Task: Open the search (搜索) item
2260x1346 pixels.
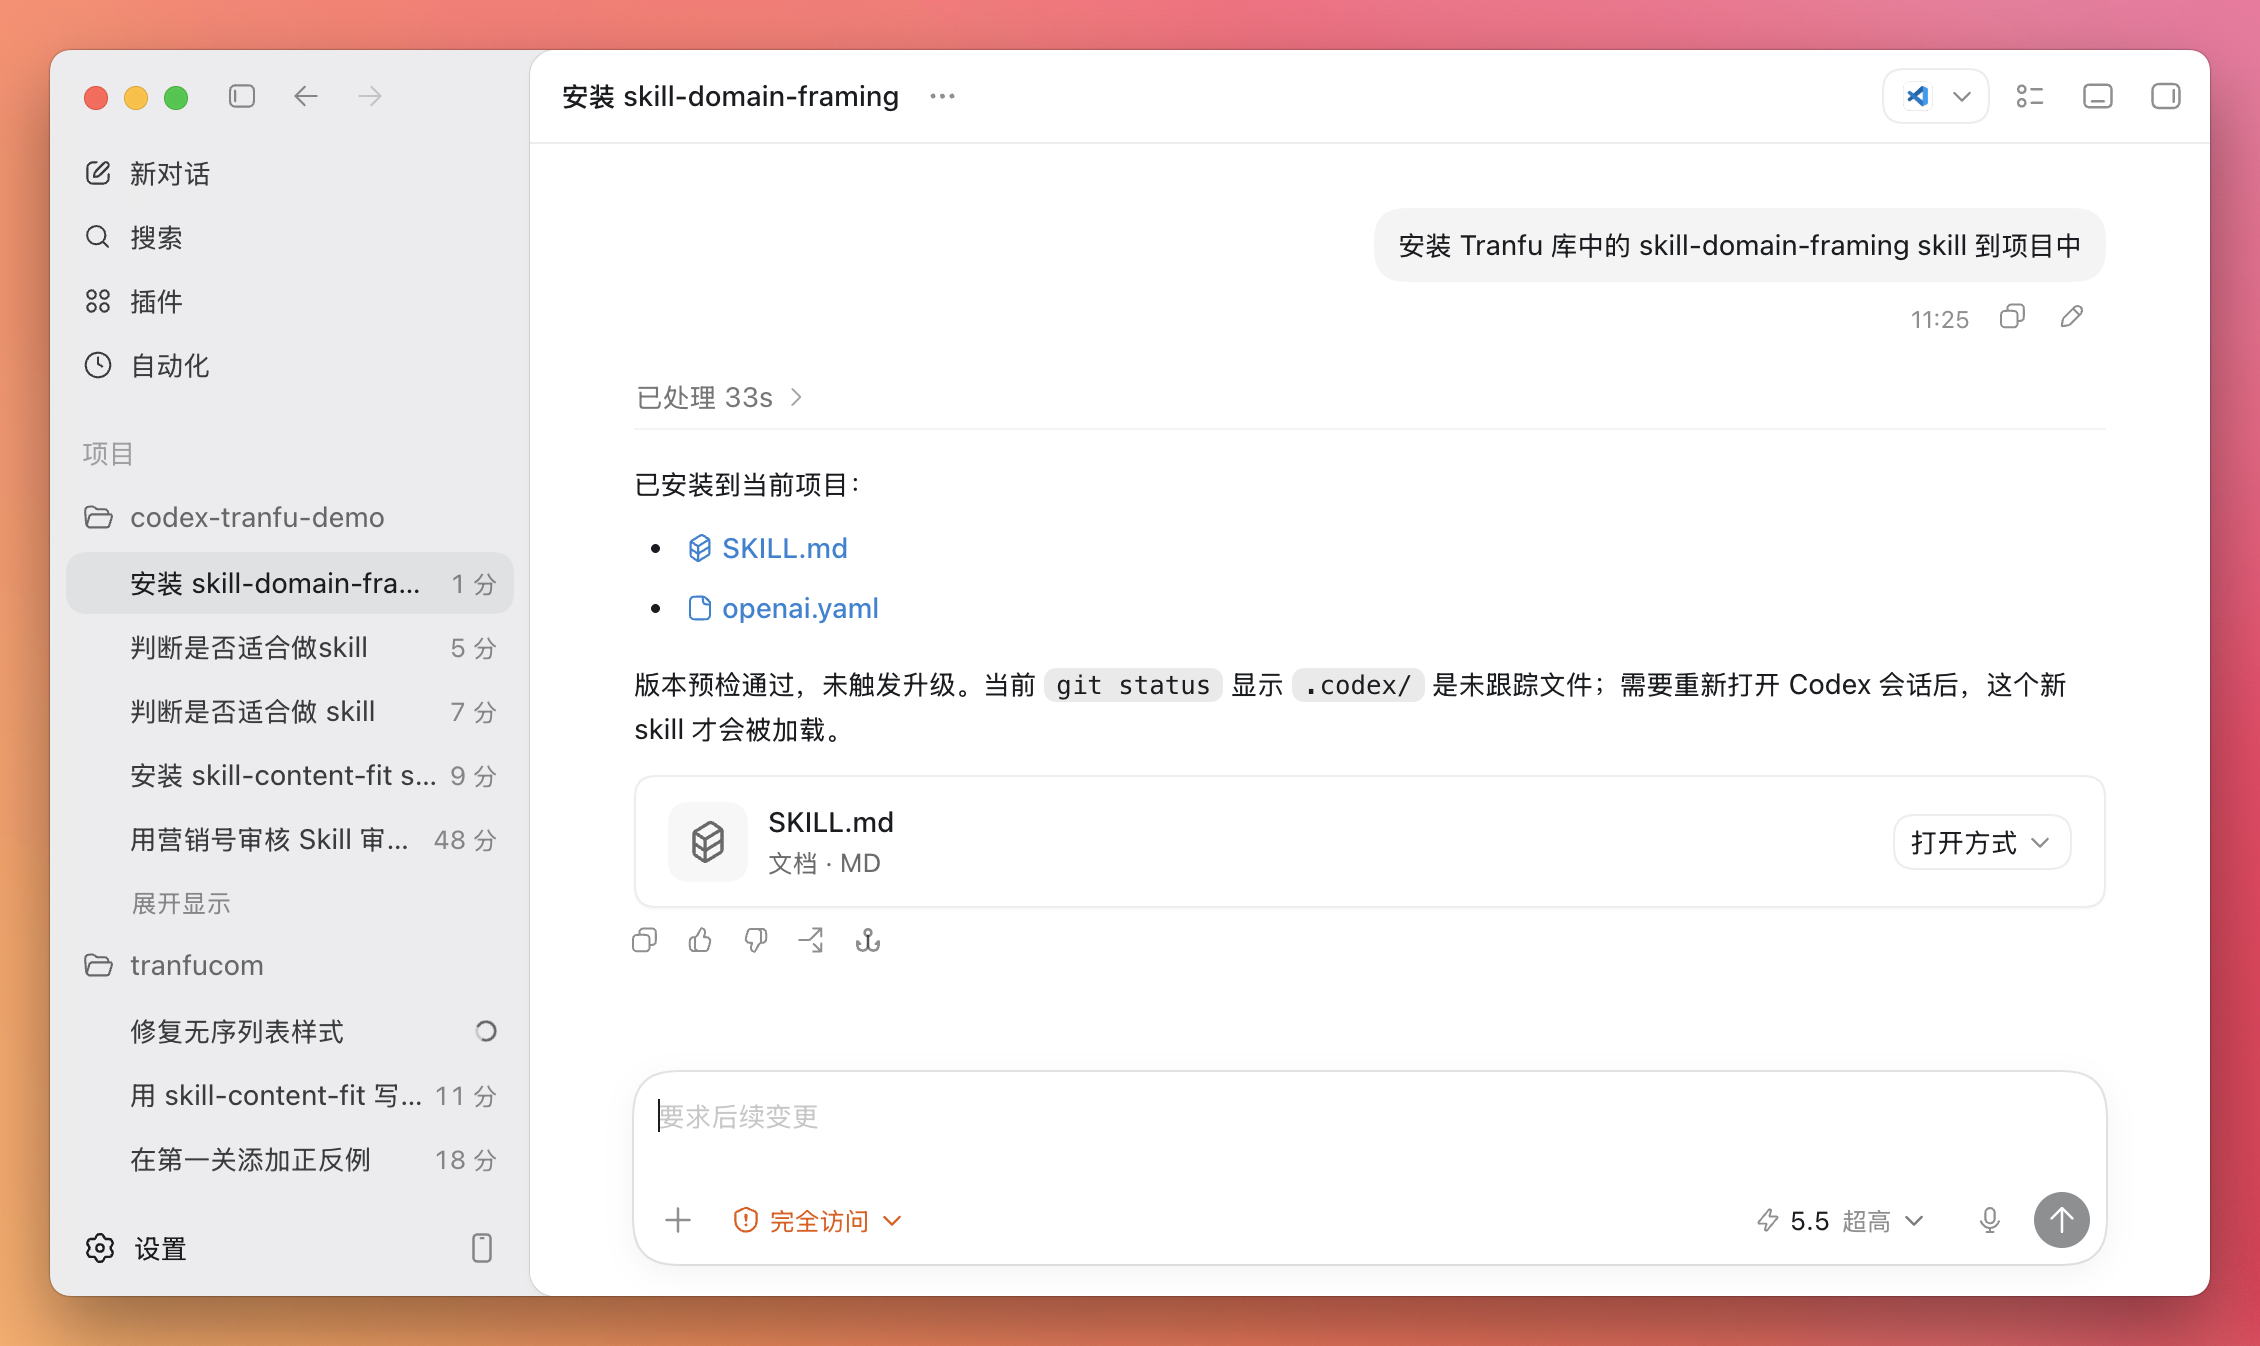Action: [290, 237]
